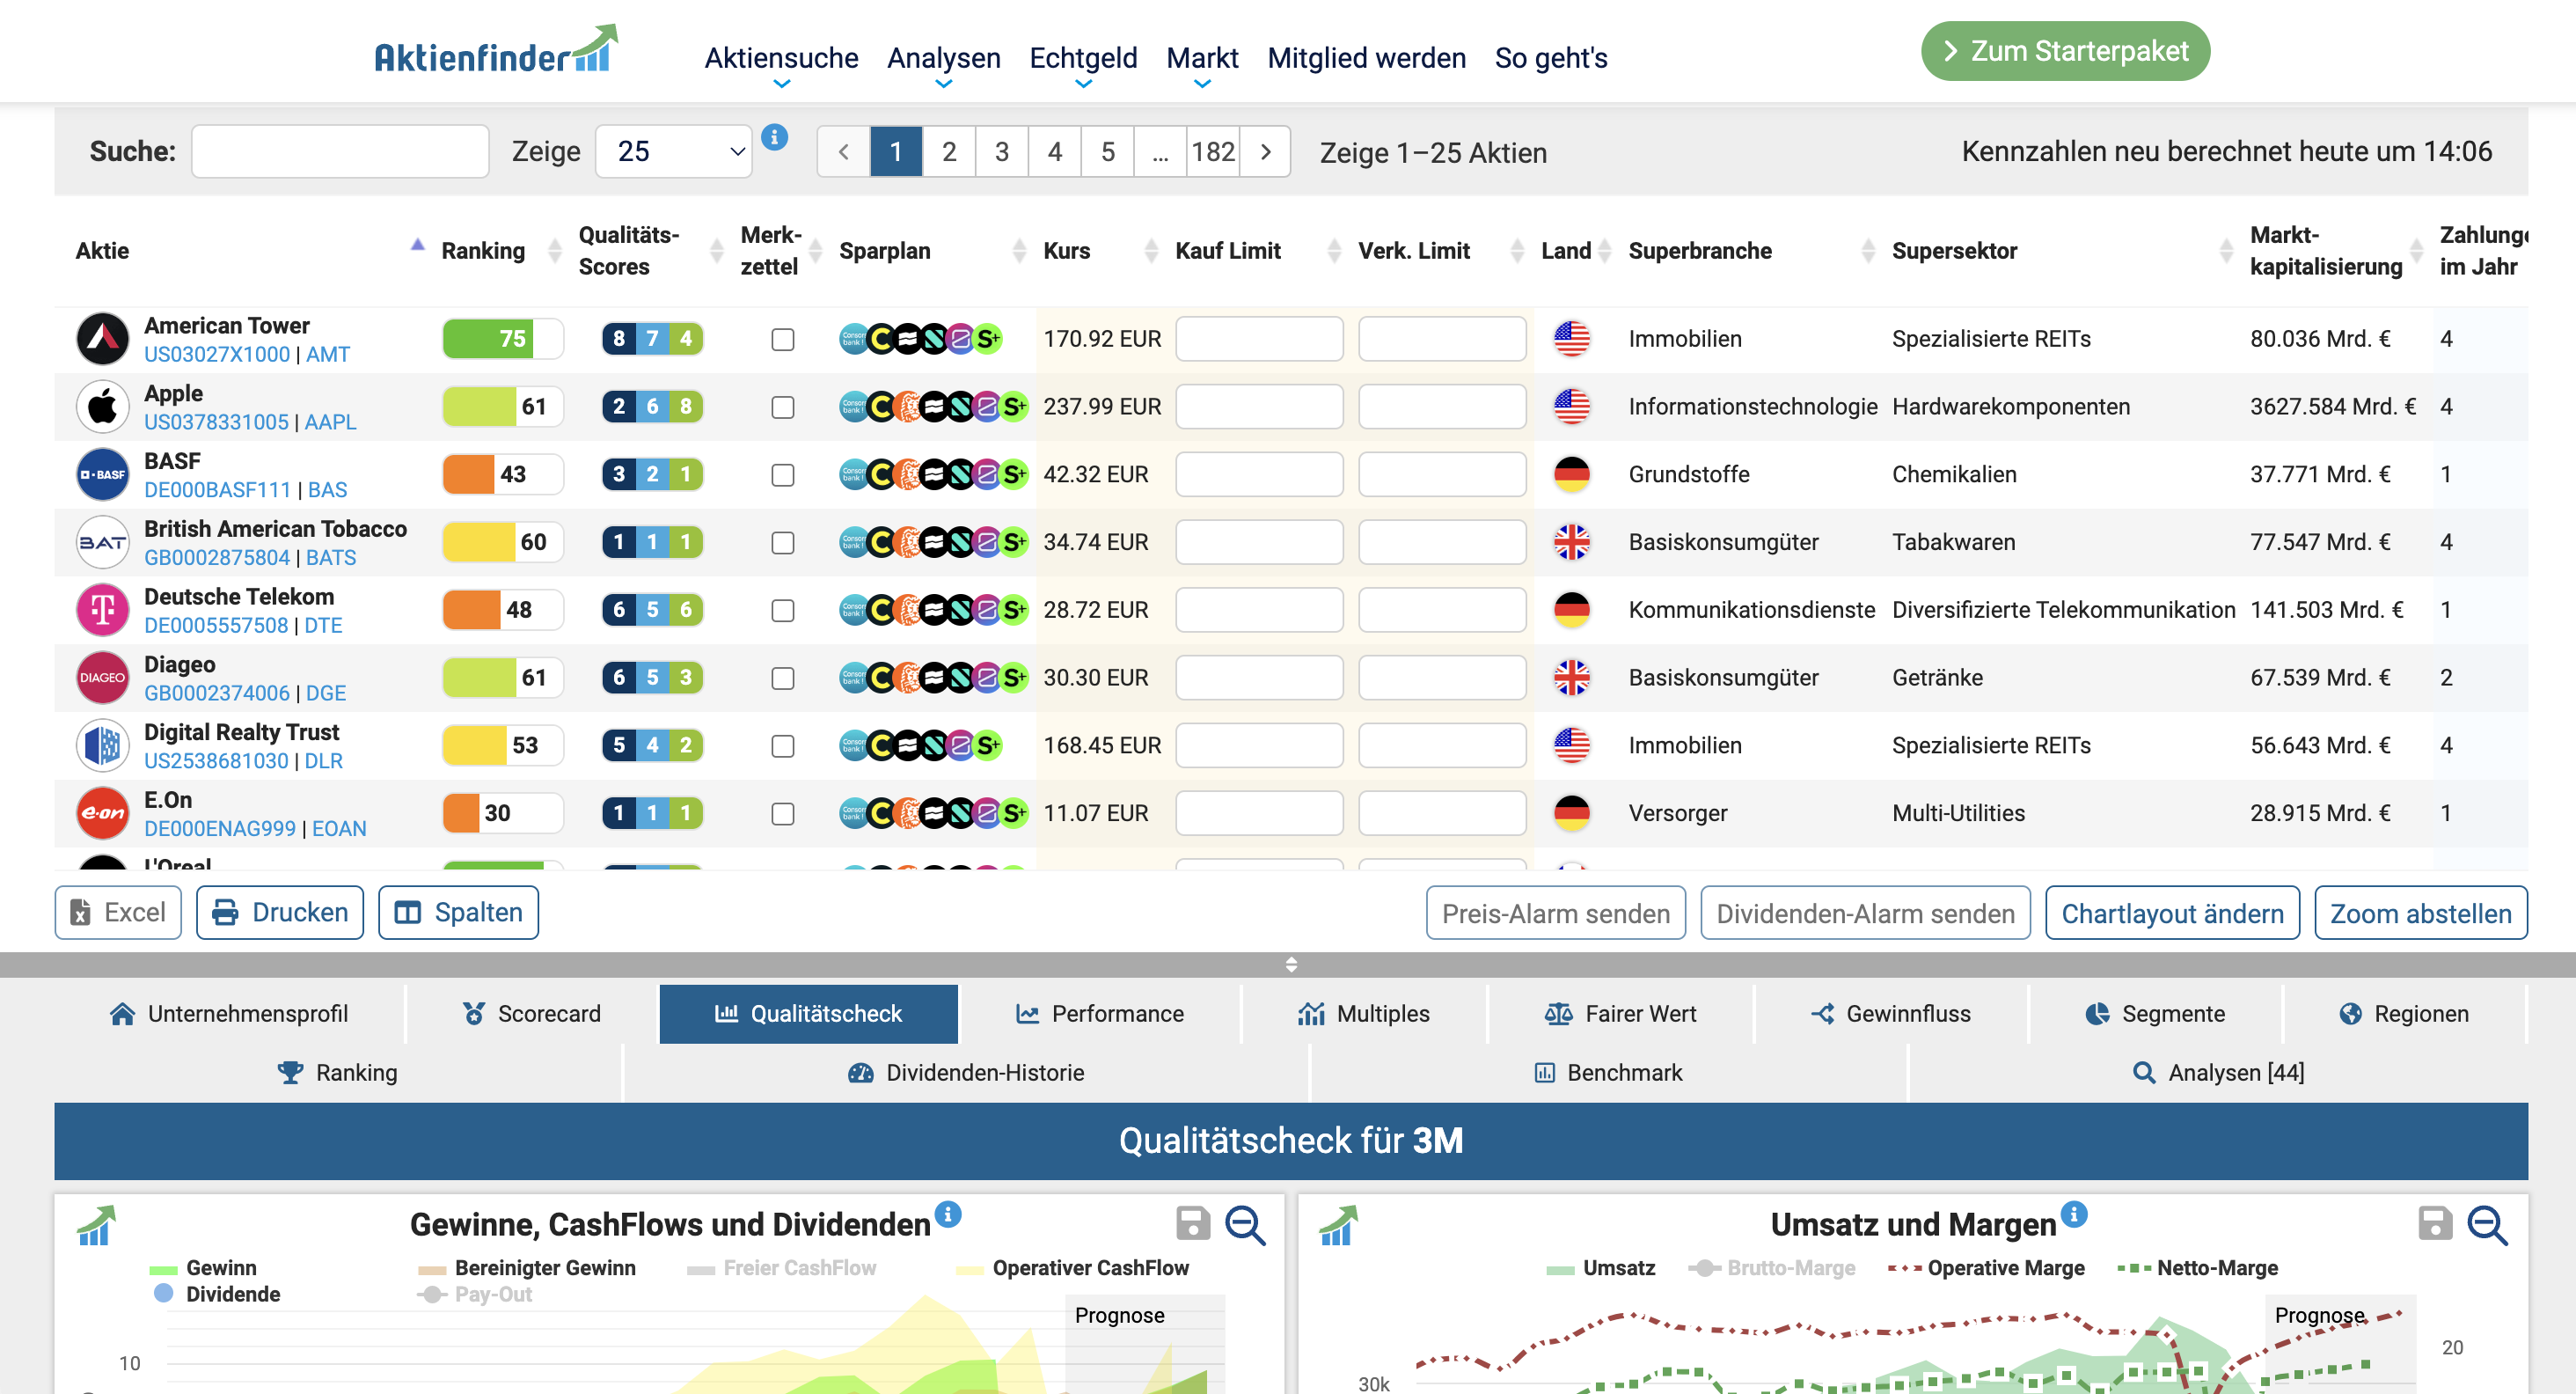2576x1394 pixels.
Task: Click the S+ sparplan icon in Apple row
Action: pos(1014,407)
